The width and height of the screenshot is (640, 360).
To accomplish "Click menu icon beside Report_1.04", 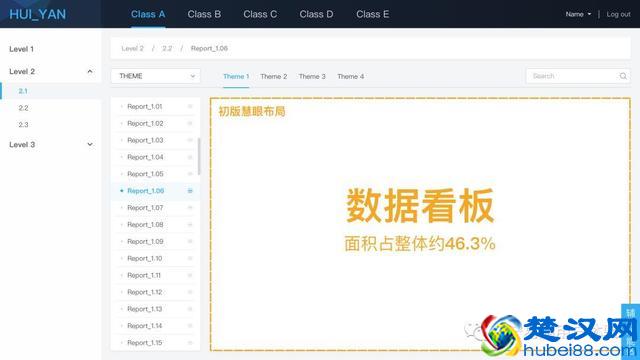I will click(x=190, y=157).
